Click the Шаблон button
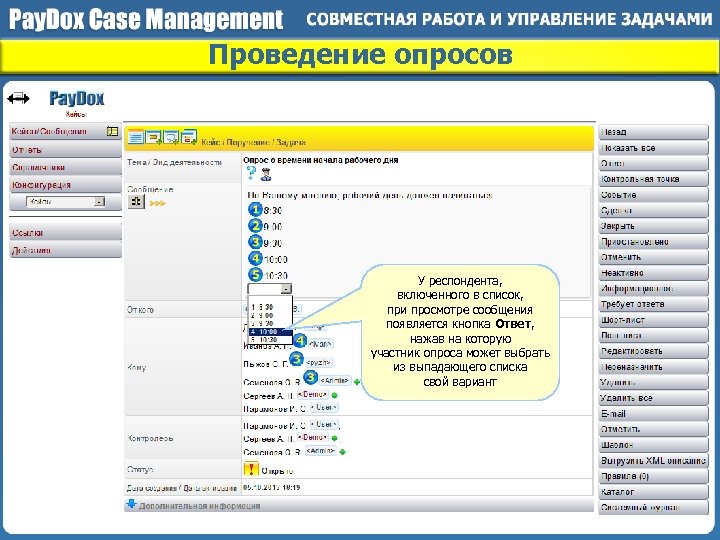720x540 pixels. click(653, 445)
